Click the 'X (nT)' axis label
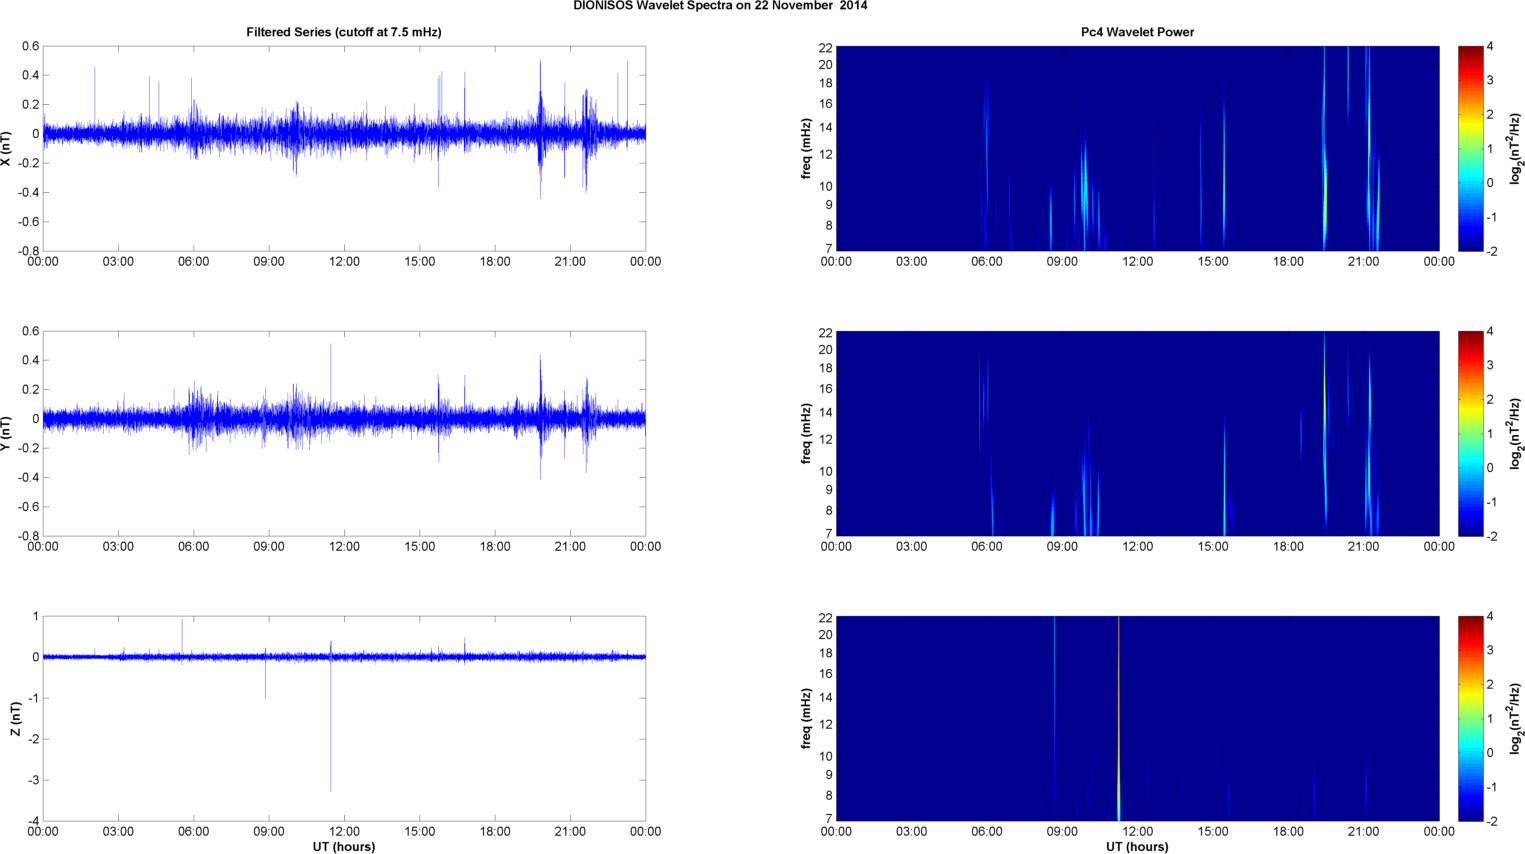Screen dimensions: 1525x854 click(7, 148)
